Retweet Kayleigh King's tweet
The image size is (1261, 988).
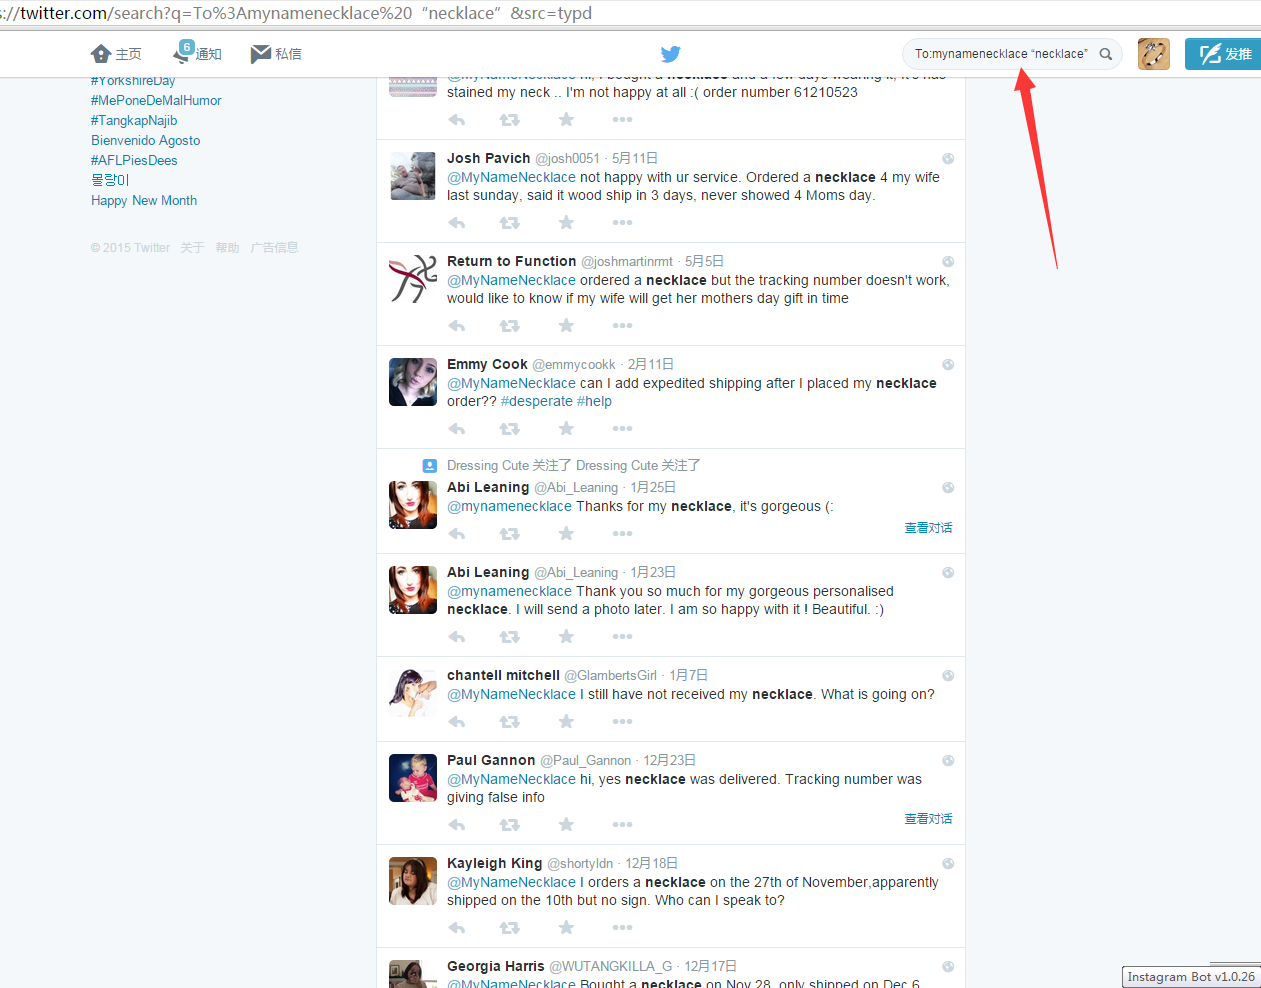(x=510, y=928)
